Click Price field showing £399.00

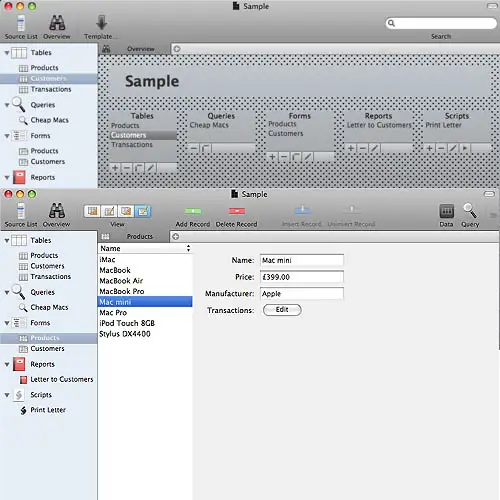[302, 277]
